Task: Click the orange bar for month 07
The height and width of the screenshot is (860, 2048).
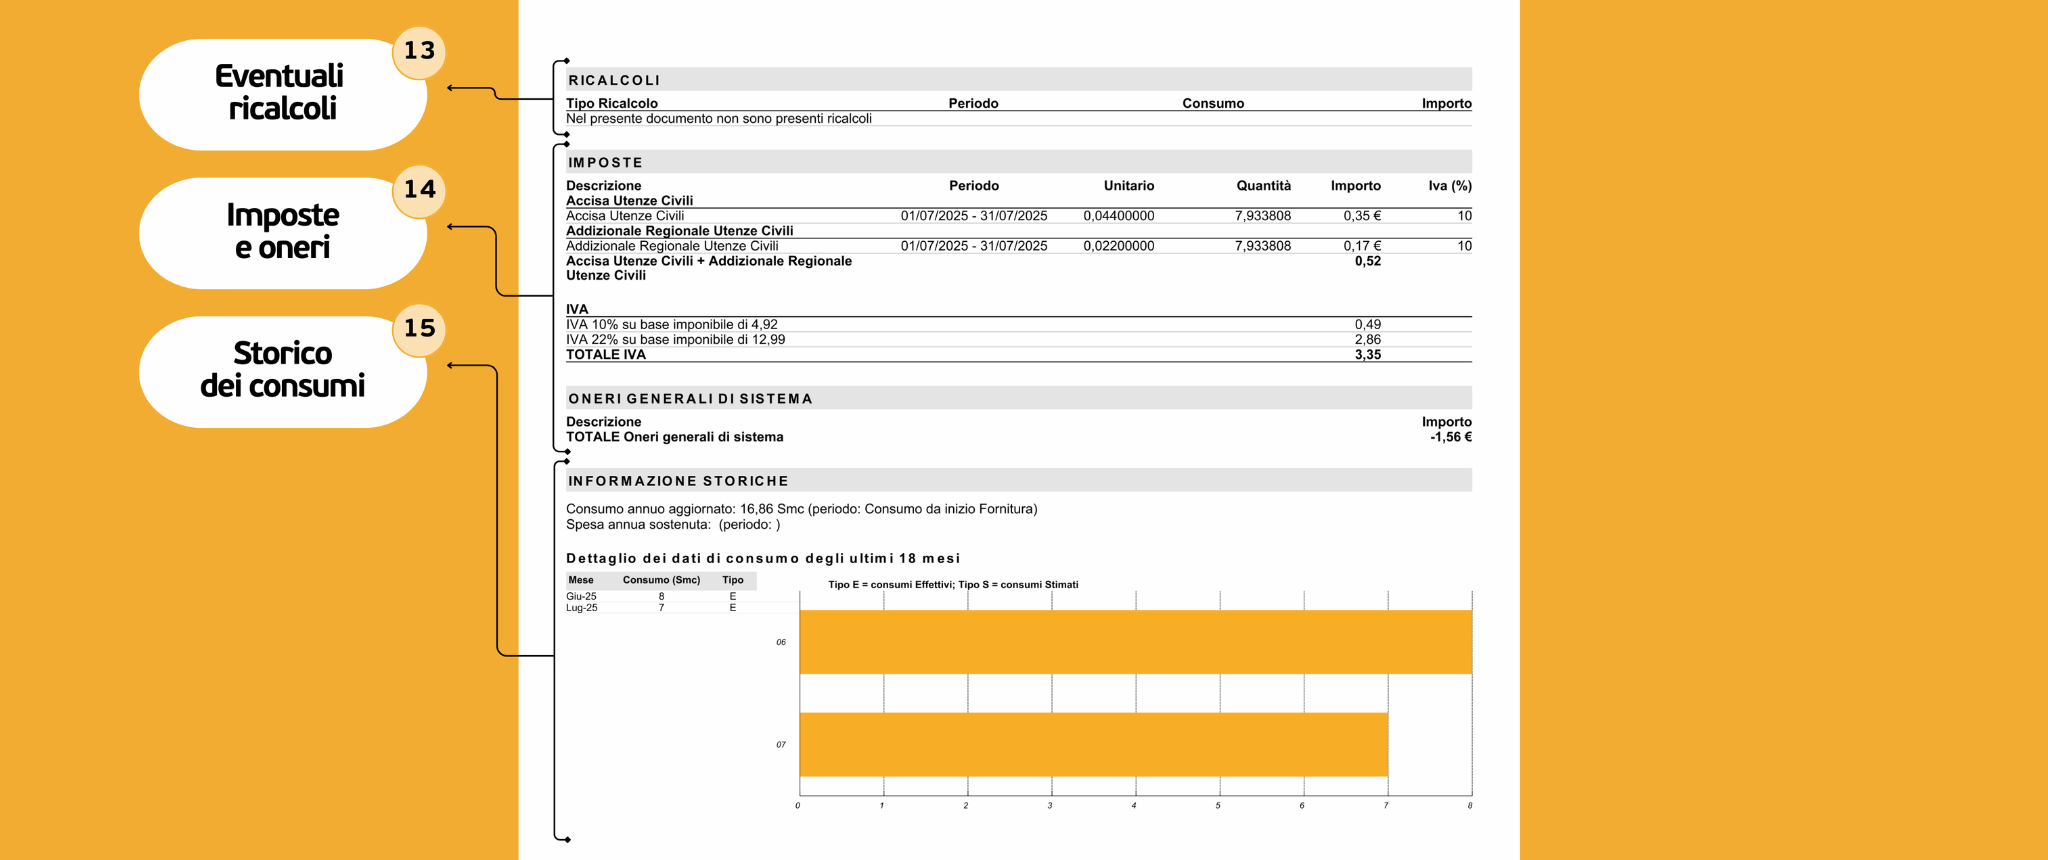Action: [1093, 744]
